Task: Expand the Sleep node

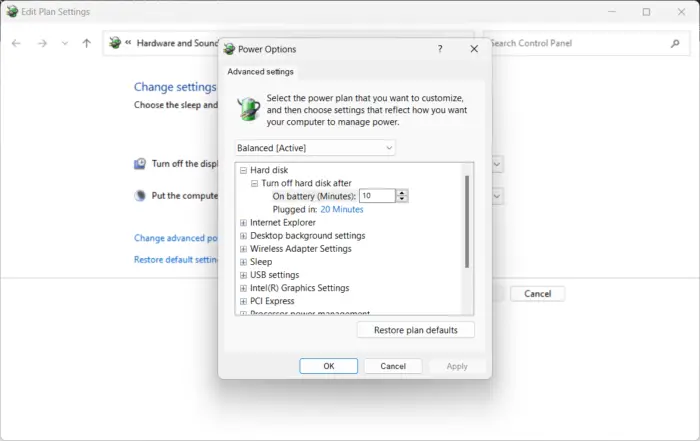Action: coord(243,262)
